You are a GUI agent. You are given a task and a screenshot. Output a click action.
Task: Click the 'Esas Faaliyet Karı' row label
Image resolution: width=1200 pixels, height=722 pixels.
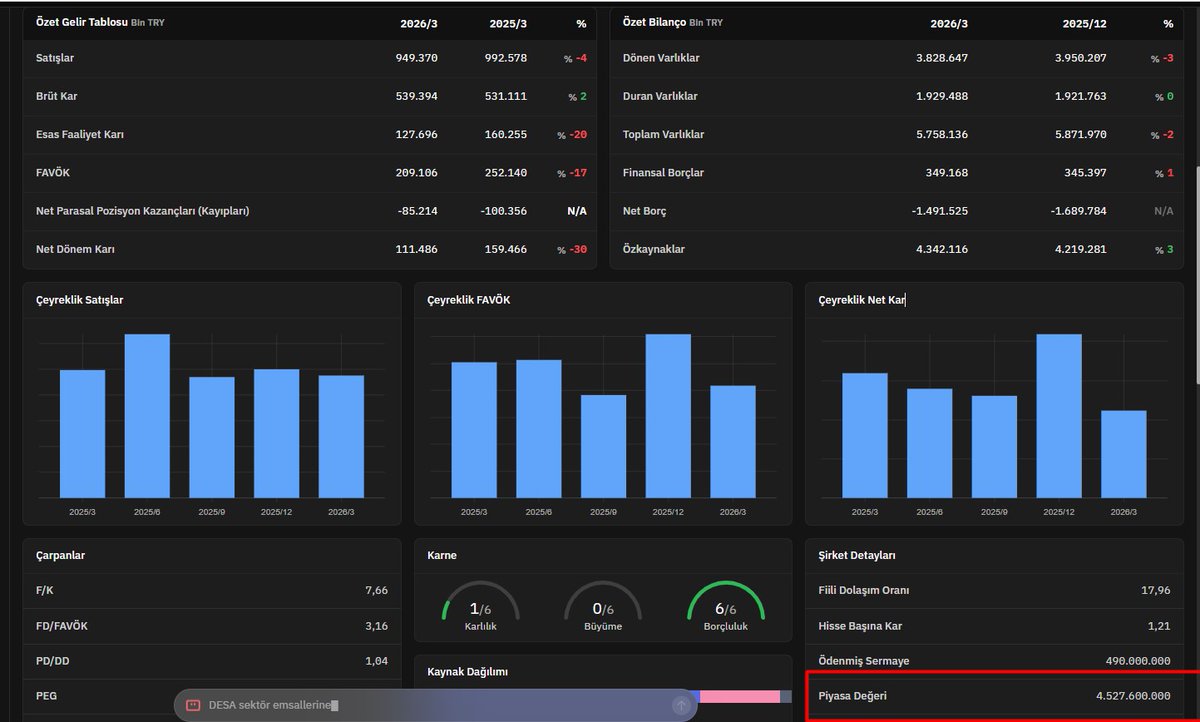(x=80, y=135)
